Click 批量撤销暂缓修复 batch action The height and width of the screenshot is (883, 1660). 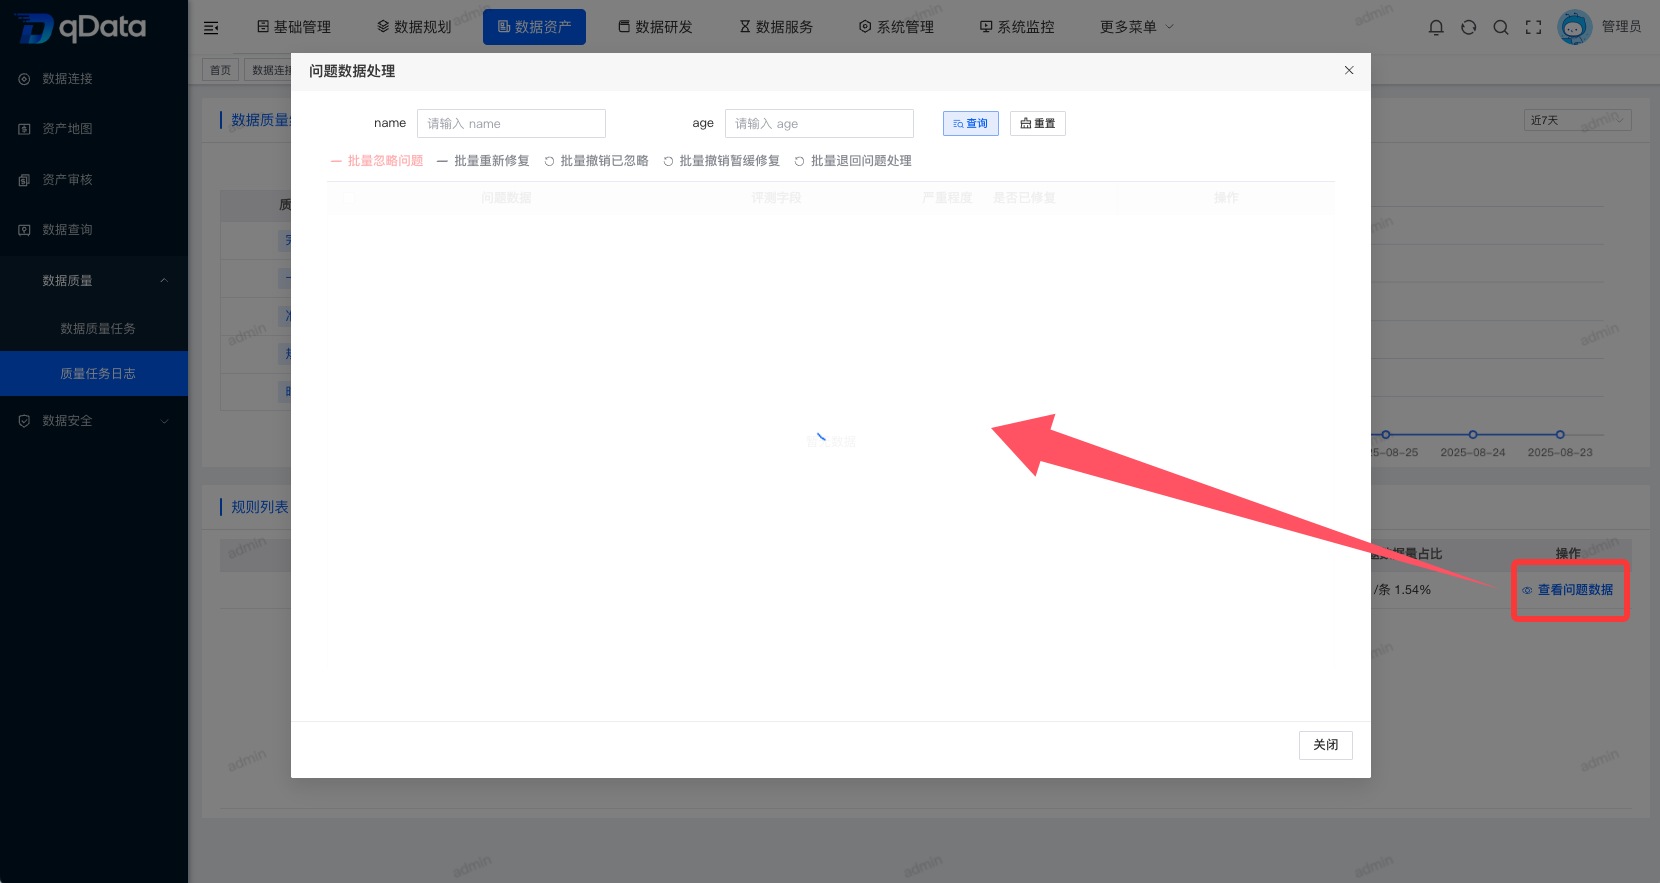tap(721, 161)
